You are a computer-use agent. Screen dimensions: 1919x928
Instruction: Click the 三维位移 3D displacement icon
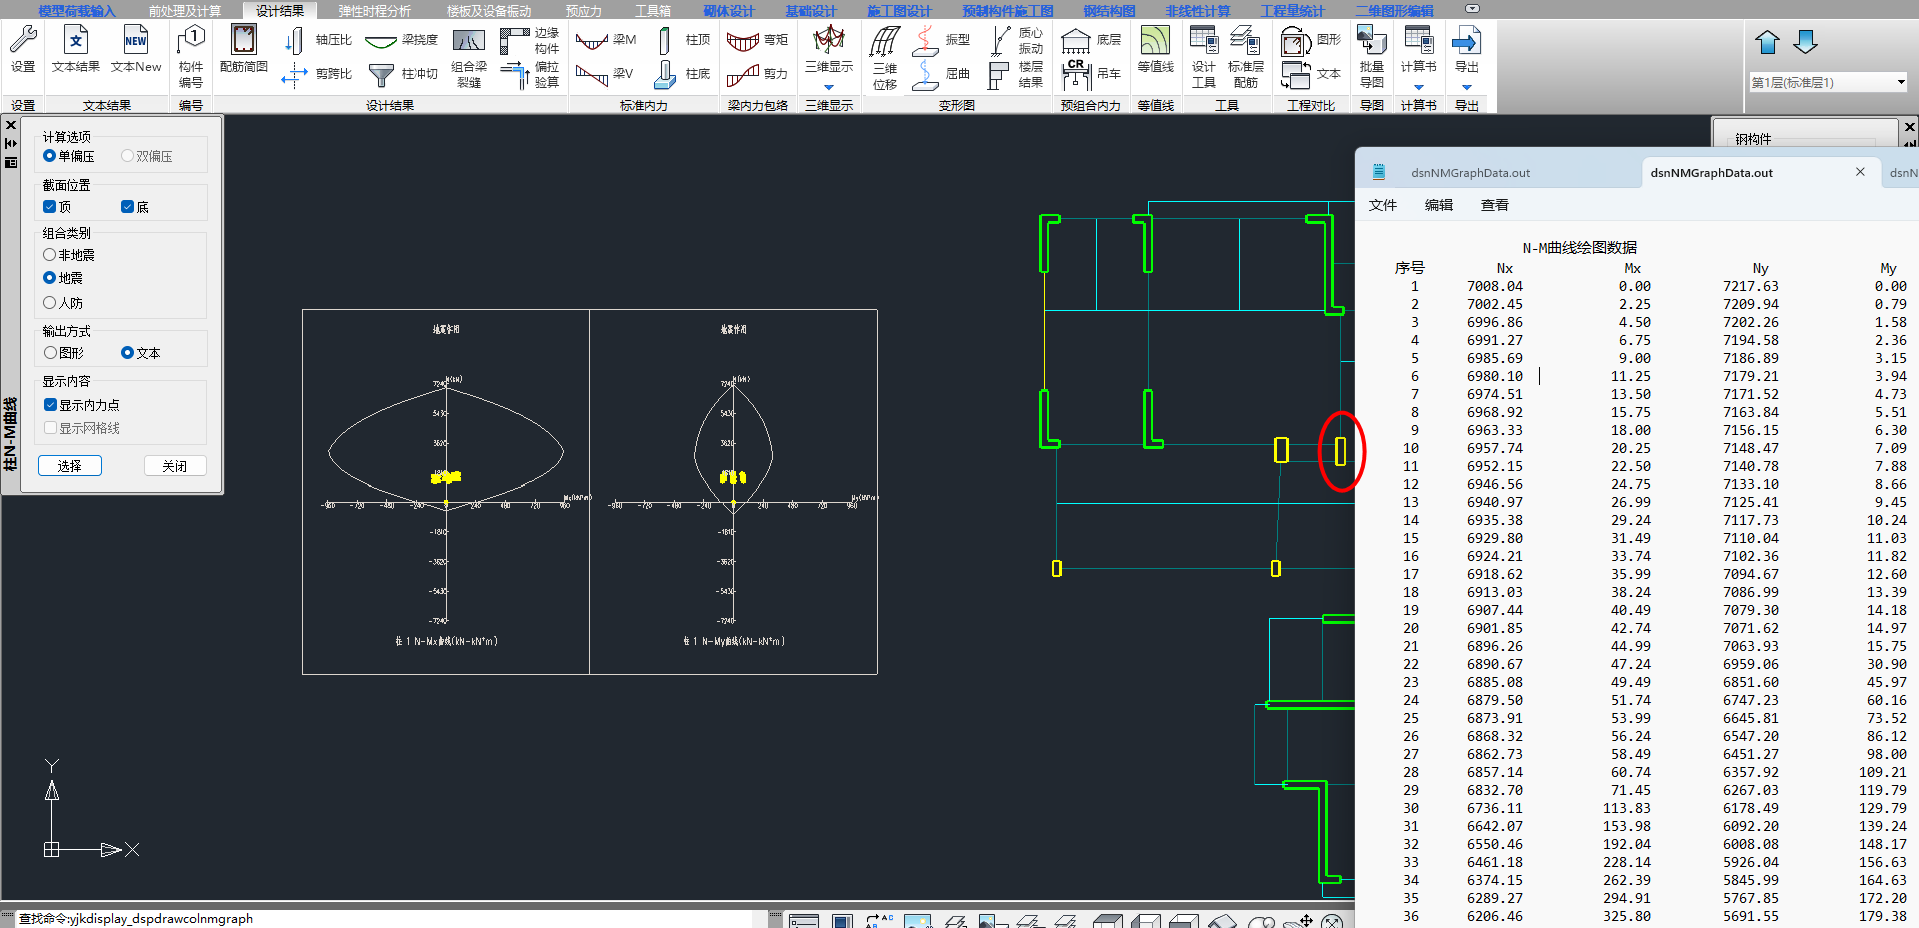(885, 58)
